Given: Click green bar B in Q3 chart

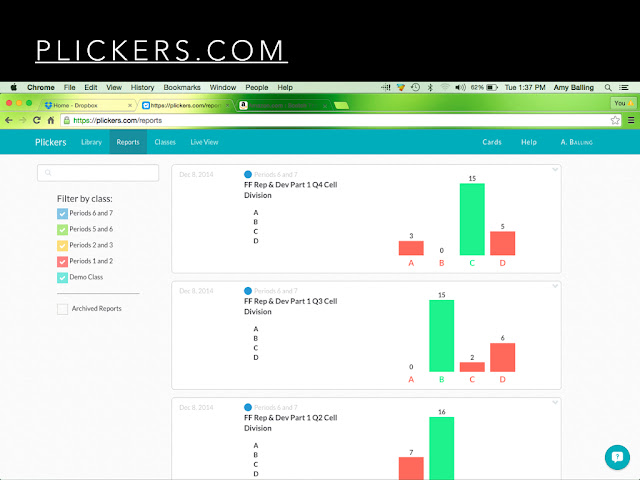Looking at the screenshot, I should [x=442, y=336].
